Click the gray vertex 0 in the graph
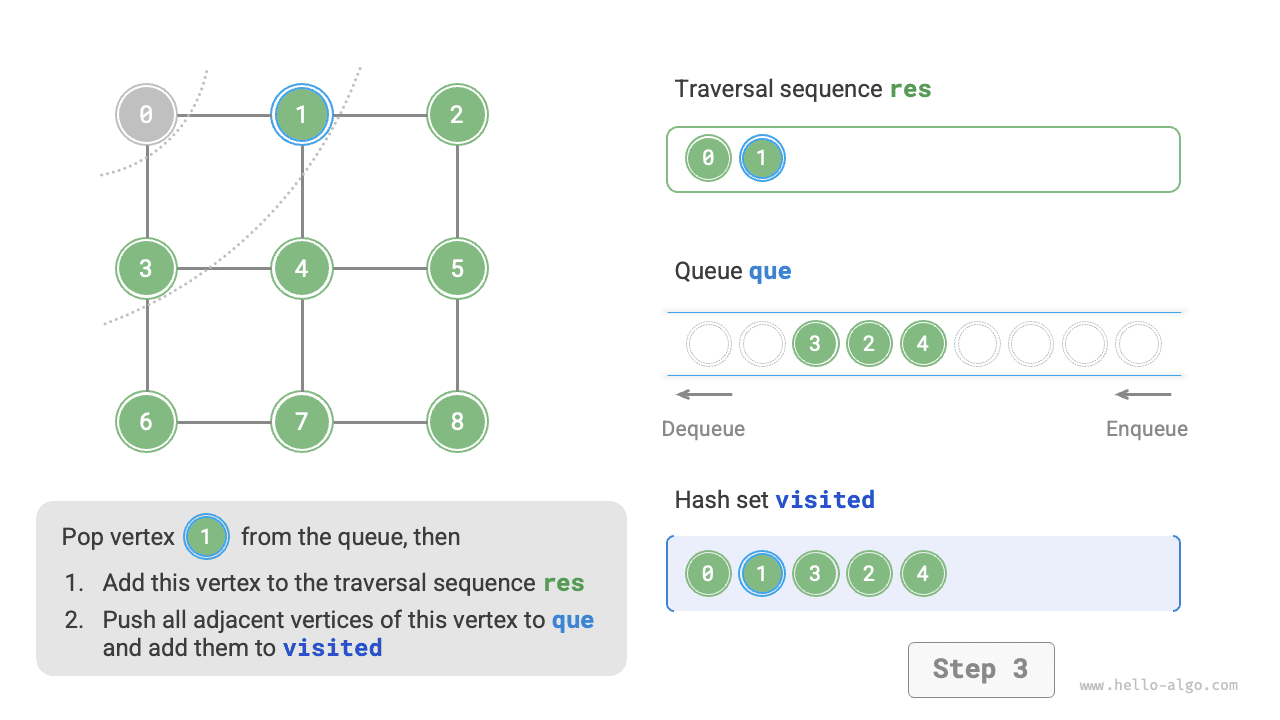This screenshot has width=1280, height=720. (x=146, y=115)
